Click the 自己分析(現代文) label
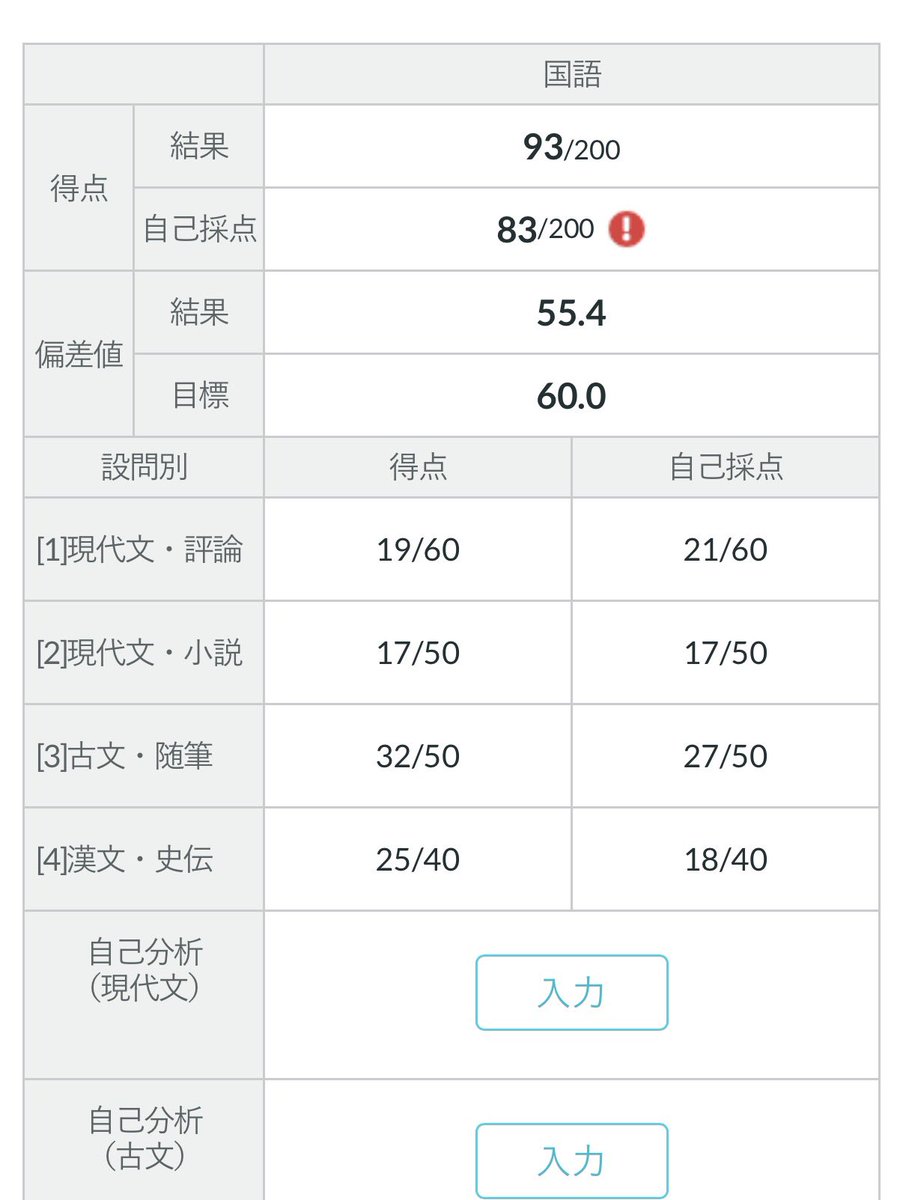Image resolution: width=903 pixels, height=1200 pixels. click(x=144, y=970)
